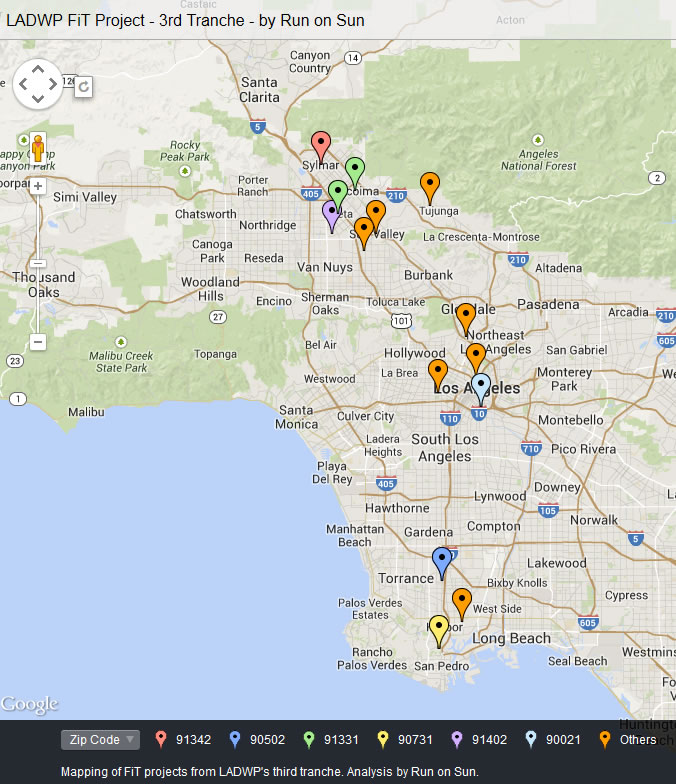Click the Simi Valley map label
The height and width of the screenshot is (784, 676).
point(85,197)
